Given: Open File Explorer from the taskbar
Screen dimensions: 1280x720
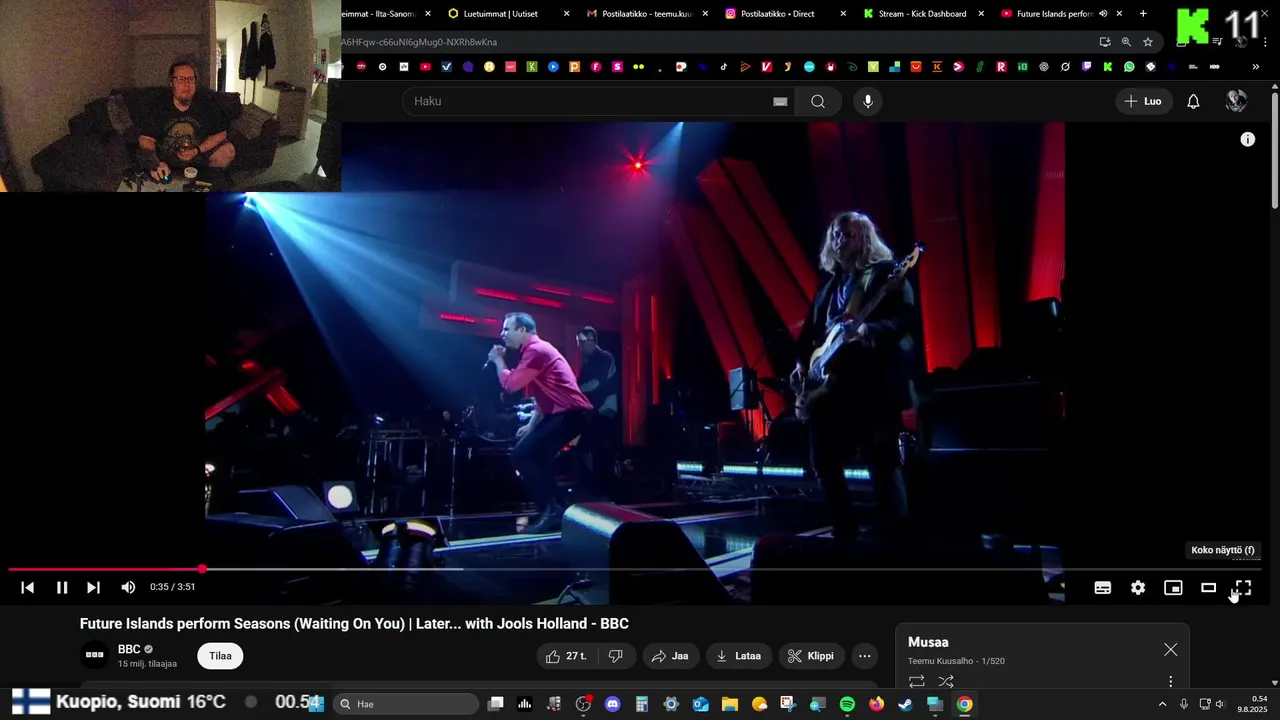Looking at the screenshot, I should click(x=730, y=704).
